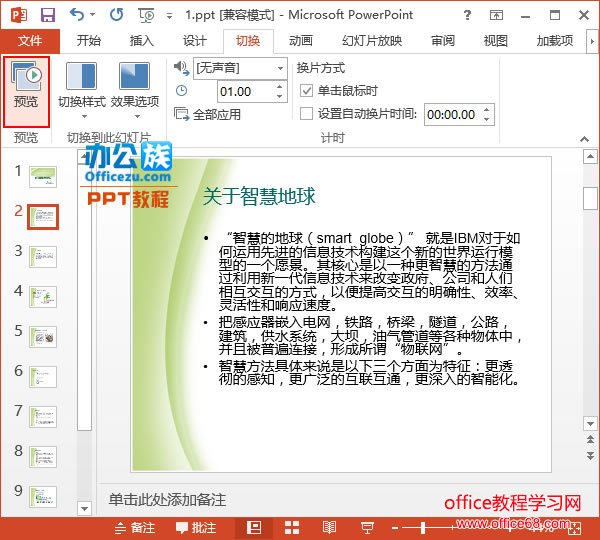
Task: Open Customize Quick Access Toolbar dropdown
Action: [x=169, y=16]
